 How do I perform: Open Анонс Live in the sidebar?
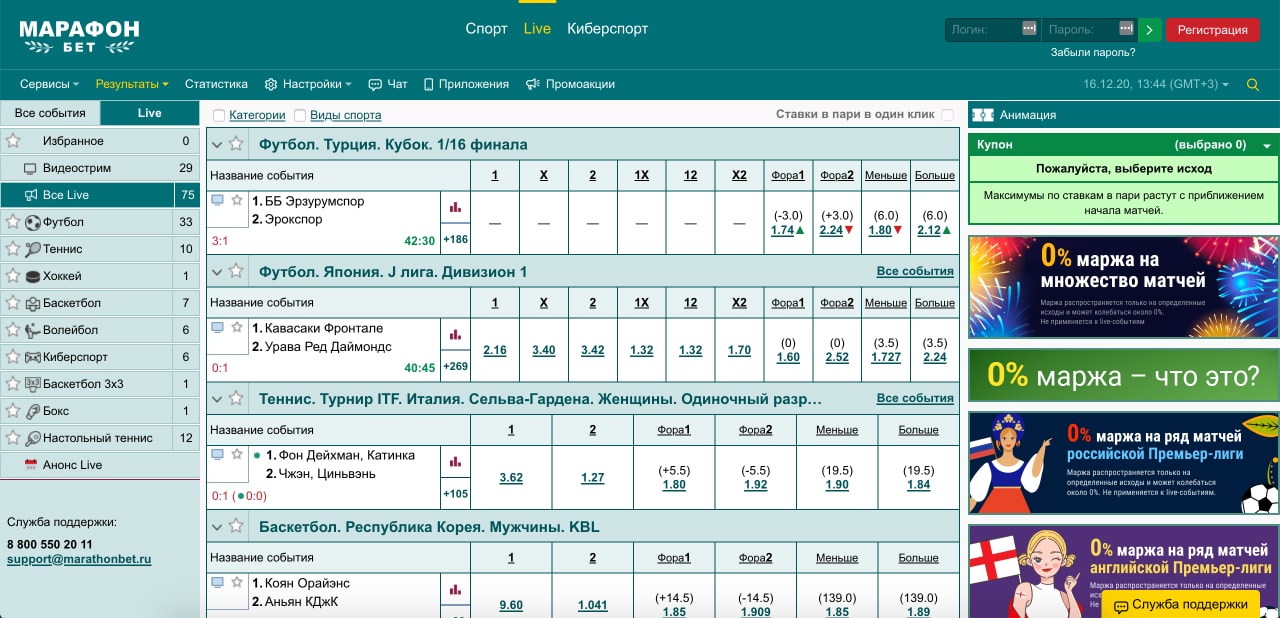[100, 465]
